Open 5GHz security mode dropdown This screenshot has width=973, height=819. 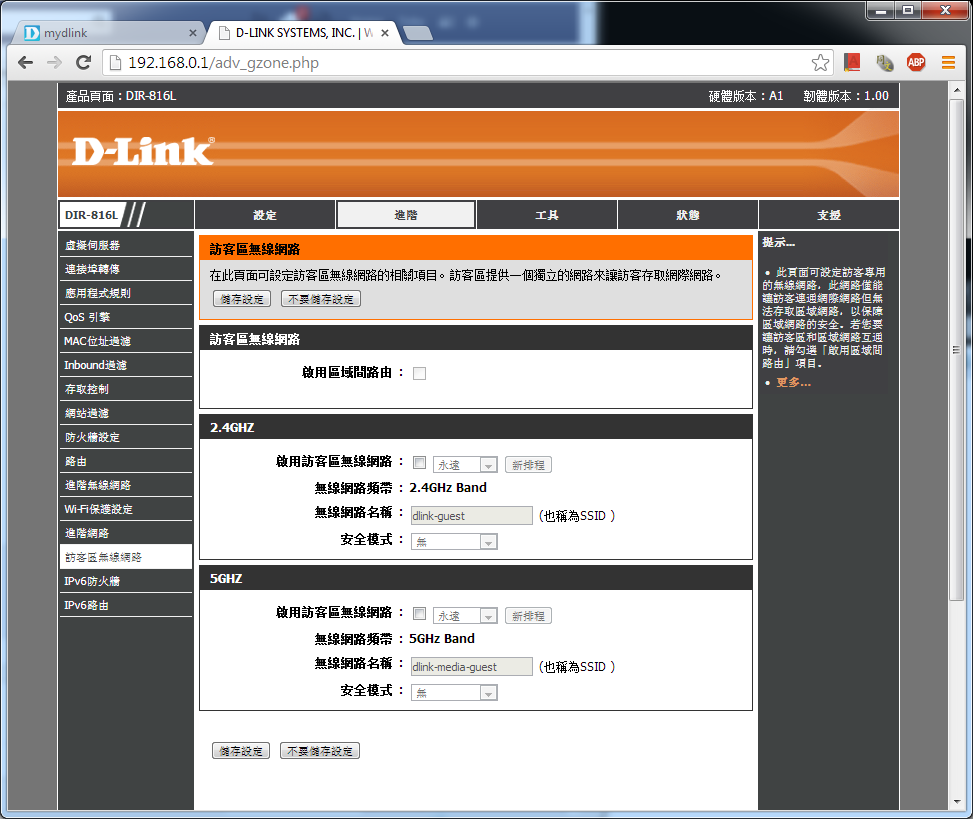[454, 693]
